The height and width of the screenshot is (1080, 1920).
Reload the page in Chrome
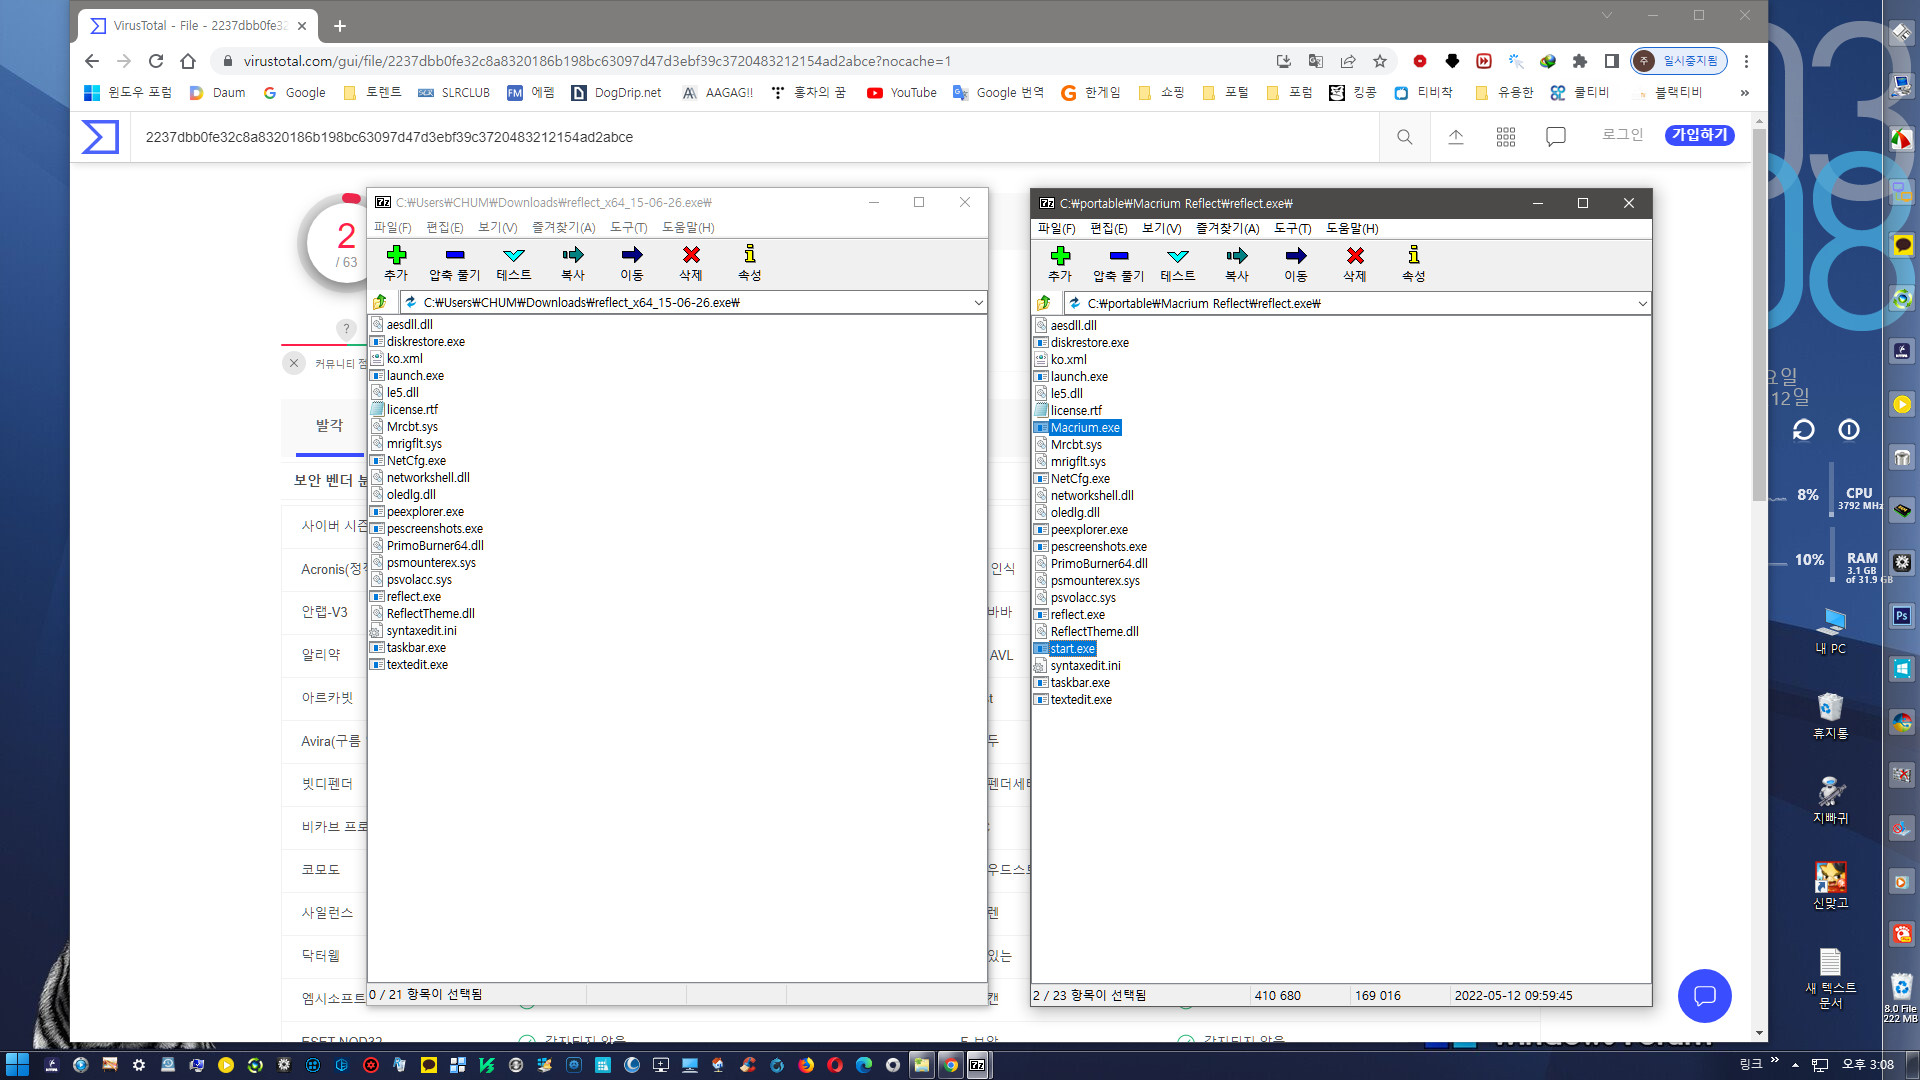tap(156, 61)
